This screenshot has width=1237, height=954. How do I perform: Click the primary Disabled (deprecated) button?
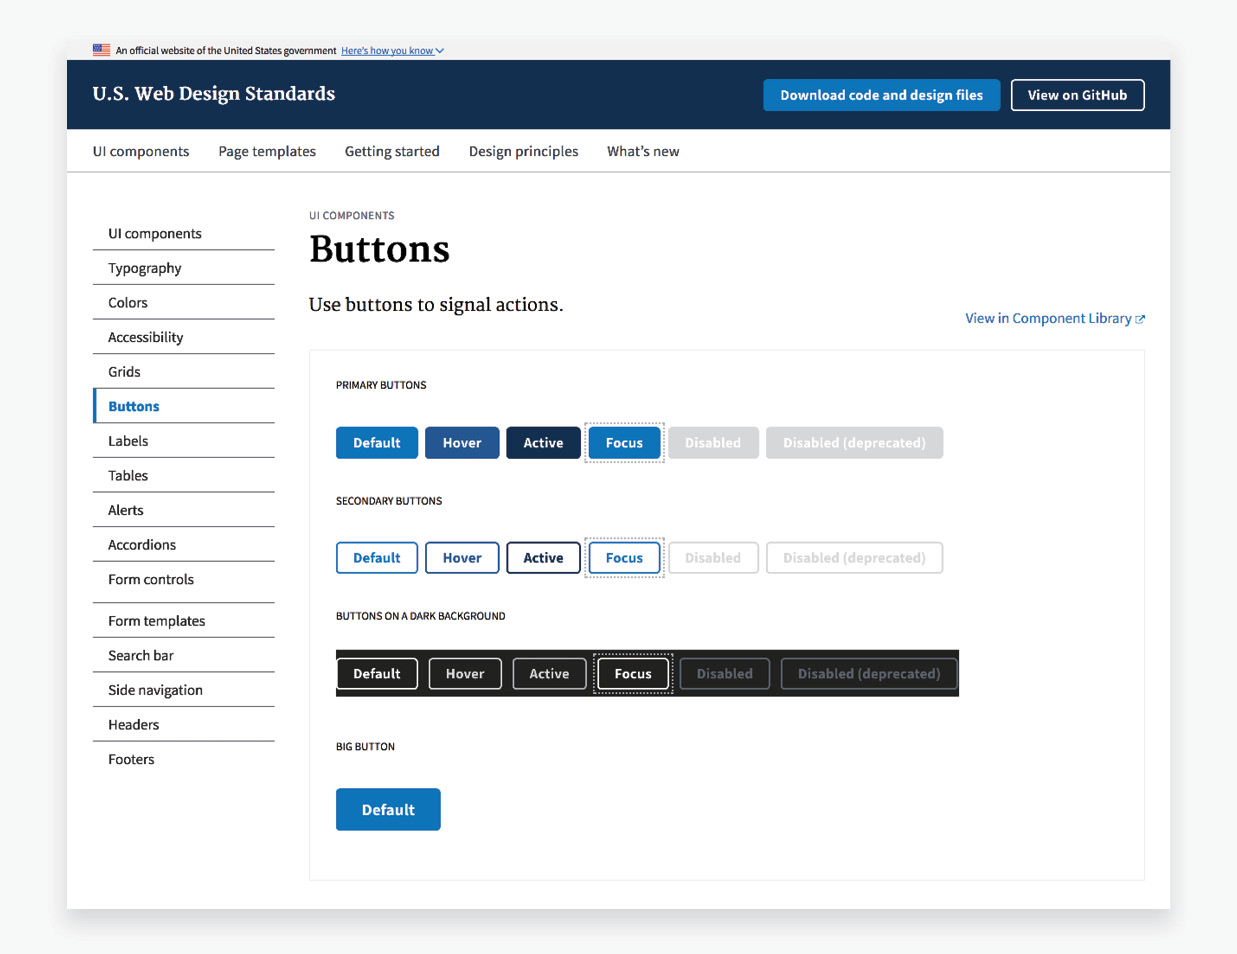(x=854, y=443)
